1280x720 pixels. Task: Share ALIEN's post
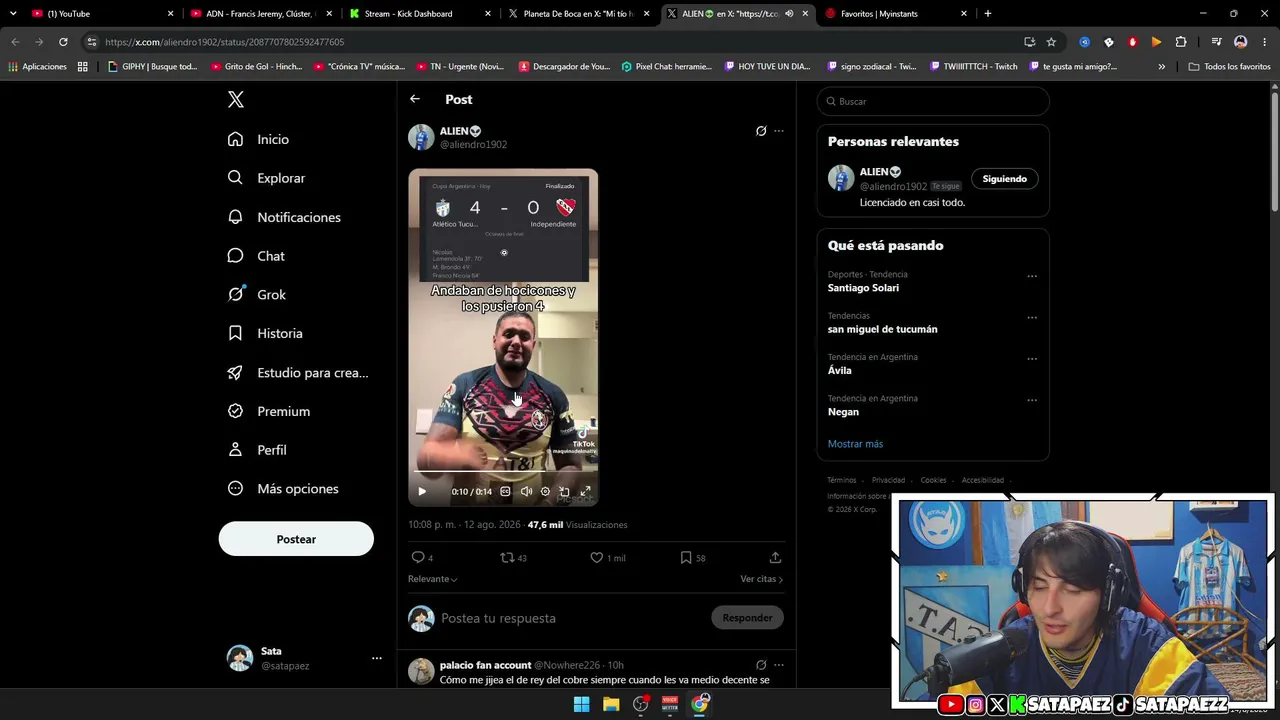point(775,557)
